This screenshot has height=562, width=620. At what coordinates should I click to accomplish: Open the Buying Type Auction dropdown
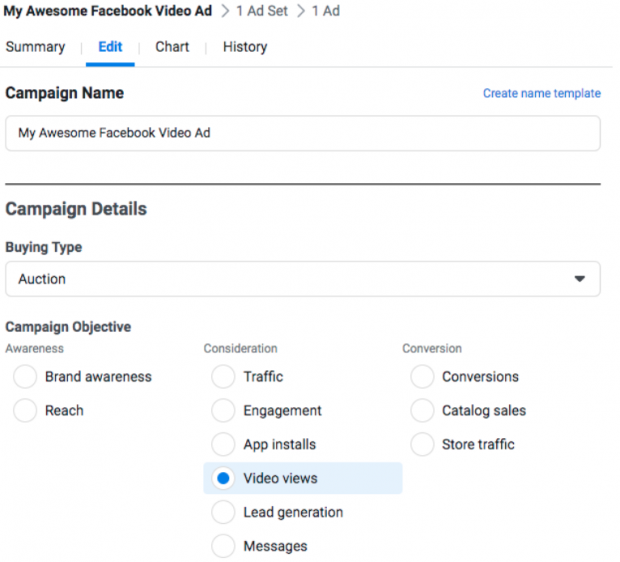pos(303,279)
